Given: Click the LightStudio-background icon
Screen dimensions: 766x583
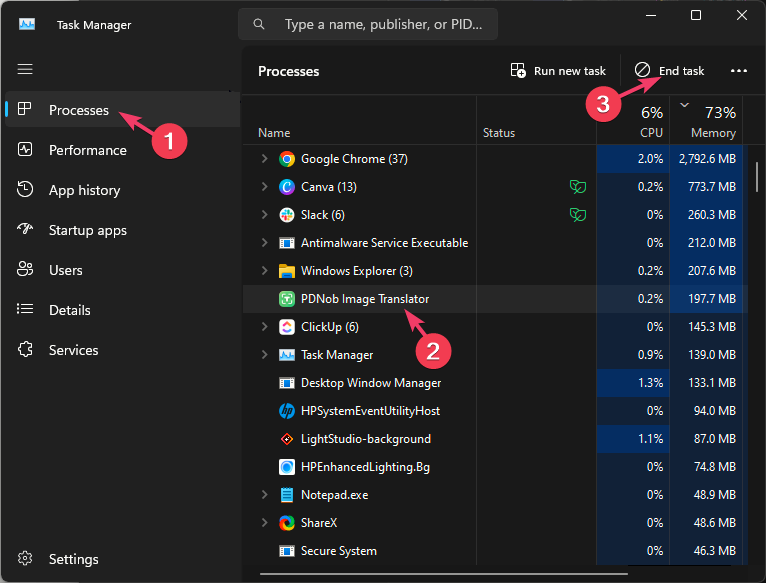Looking at the screenshot, I should [x=287, y=439].
